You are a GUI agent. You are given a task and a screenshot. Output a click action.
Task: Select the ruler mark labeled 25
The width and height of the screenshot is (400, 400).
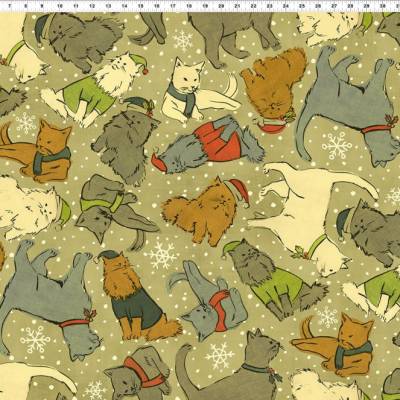point(302,6)
